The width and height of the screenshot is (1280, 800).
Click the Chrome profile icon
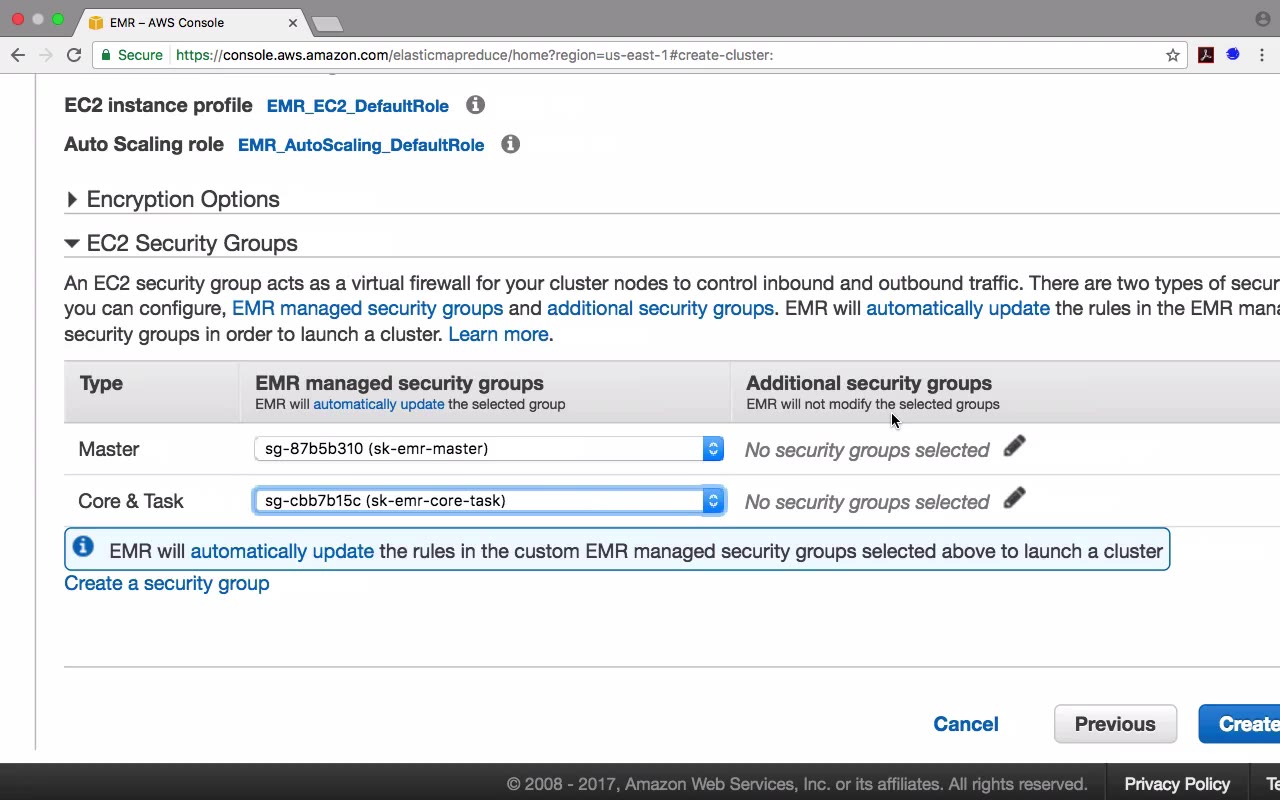pos(1262,19)
